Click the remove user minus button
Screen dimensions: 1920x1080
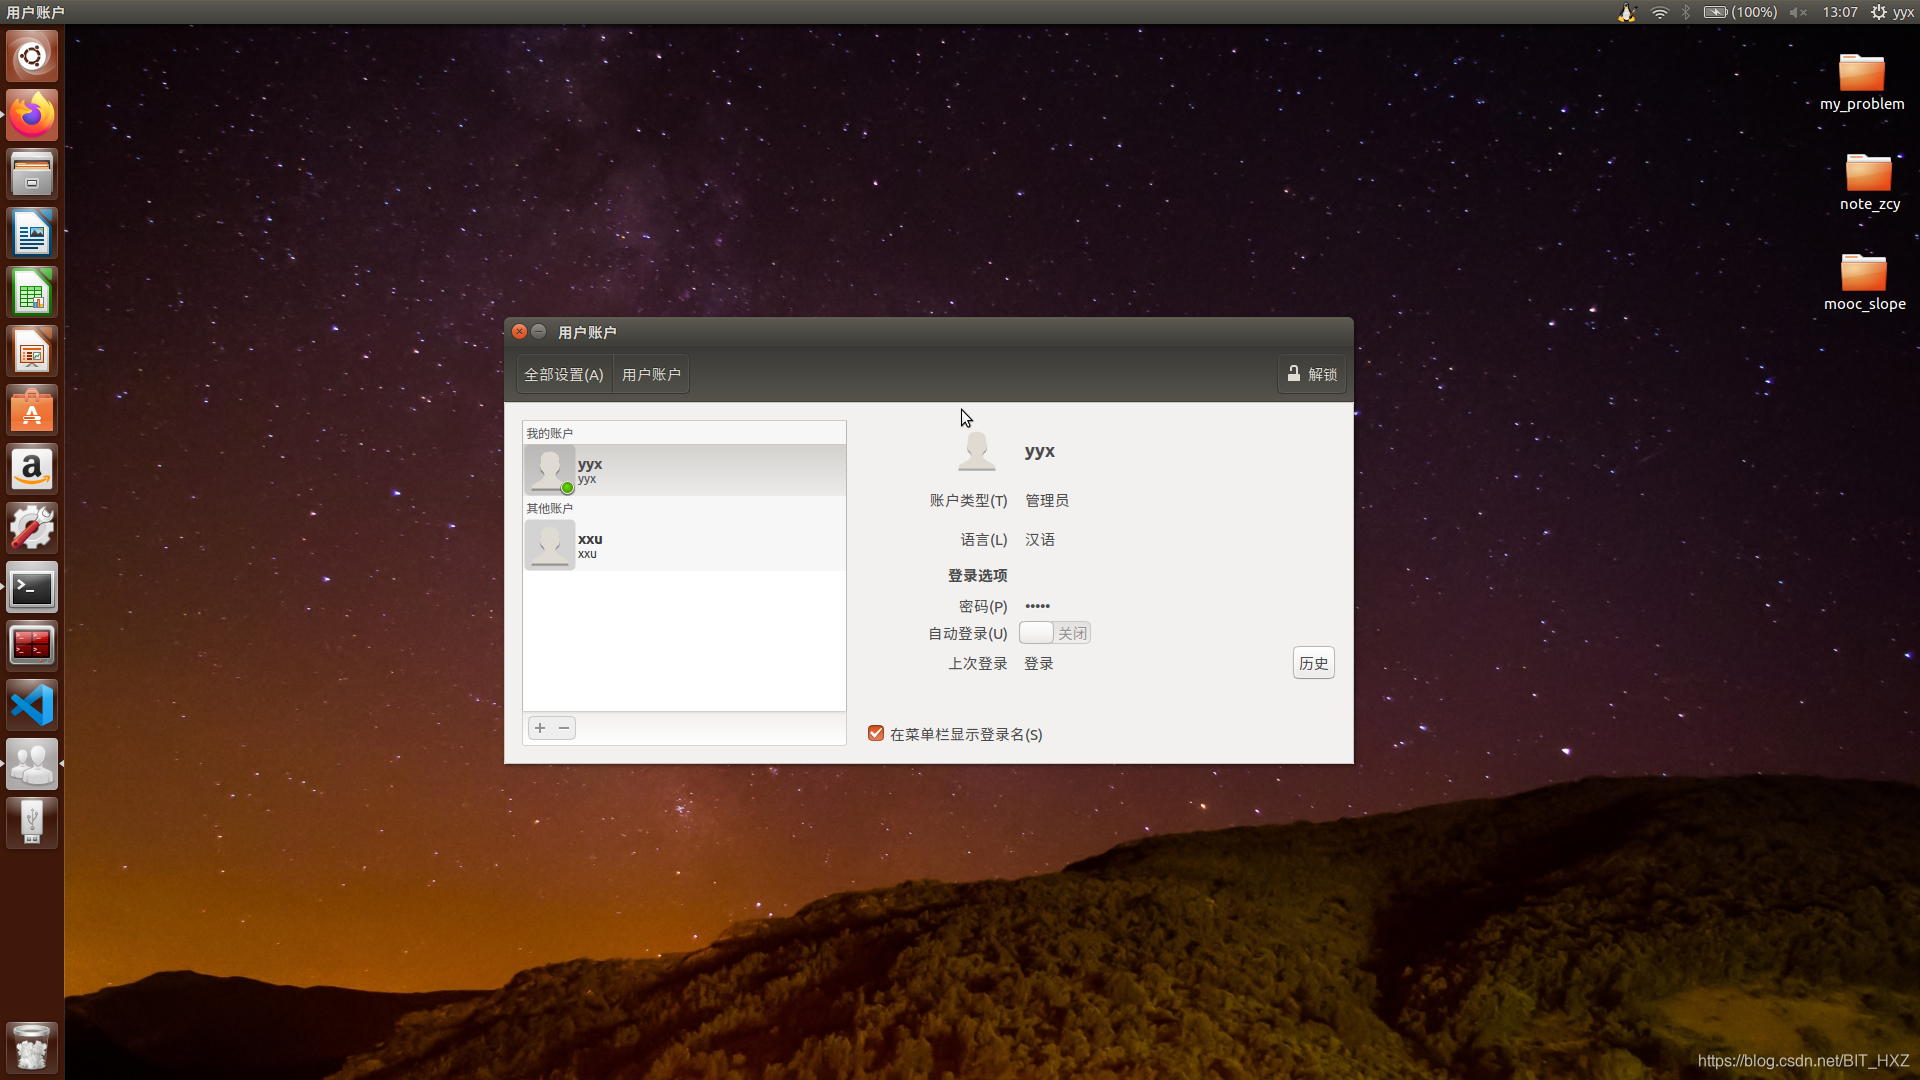coord(564,728)
